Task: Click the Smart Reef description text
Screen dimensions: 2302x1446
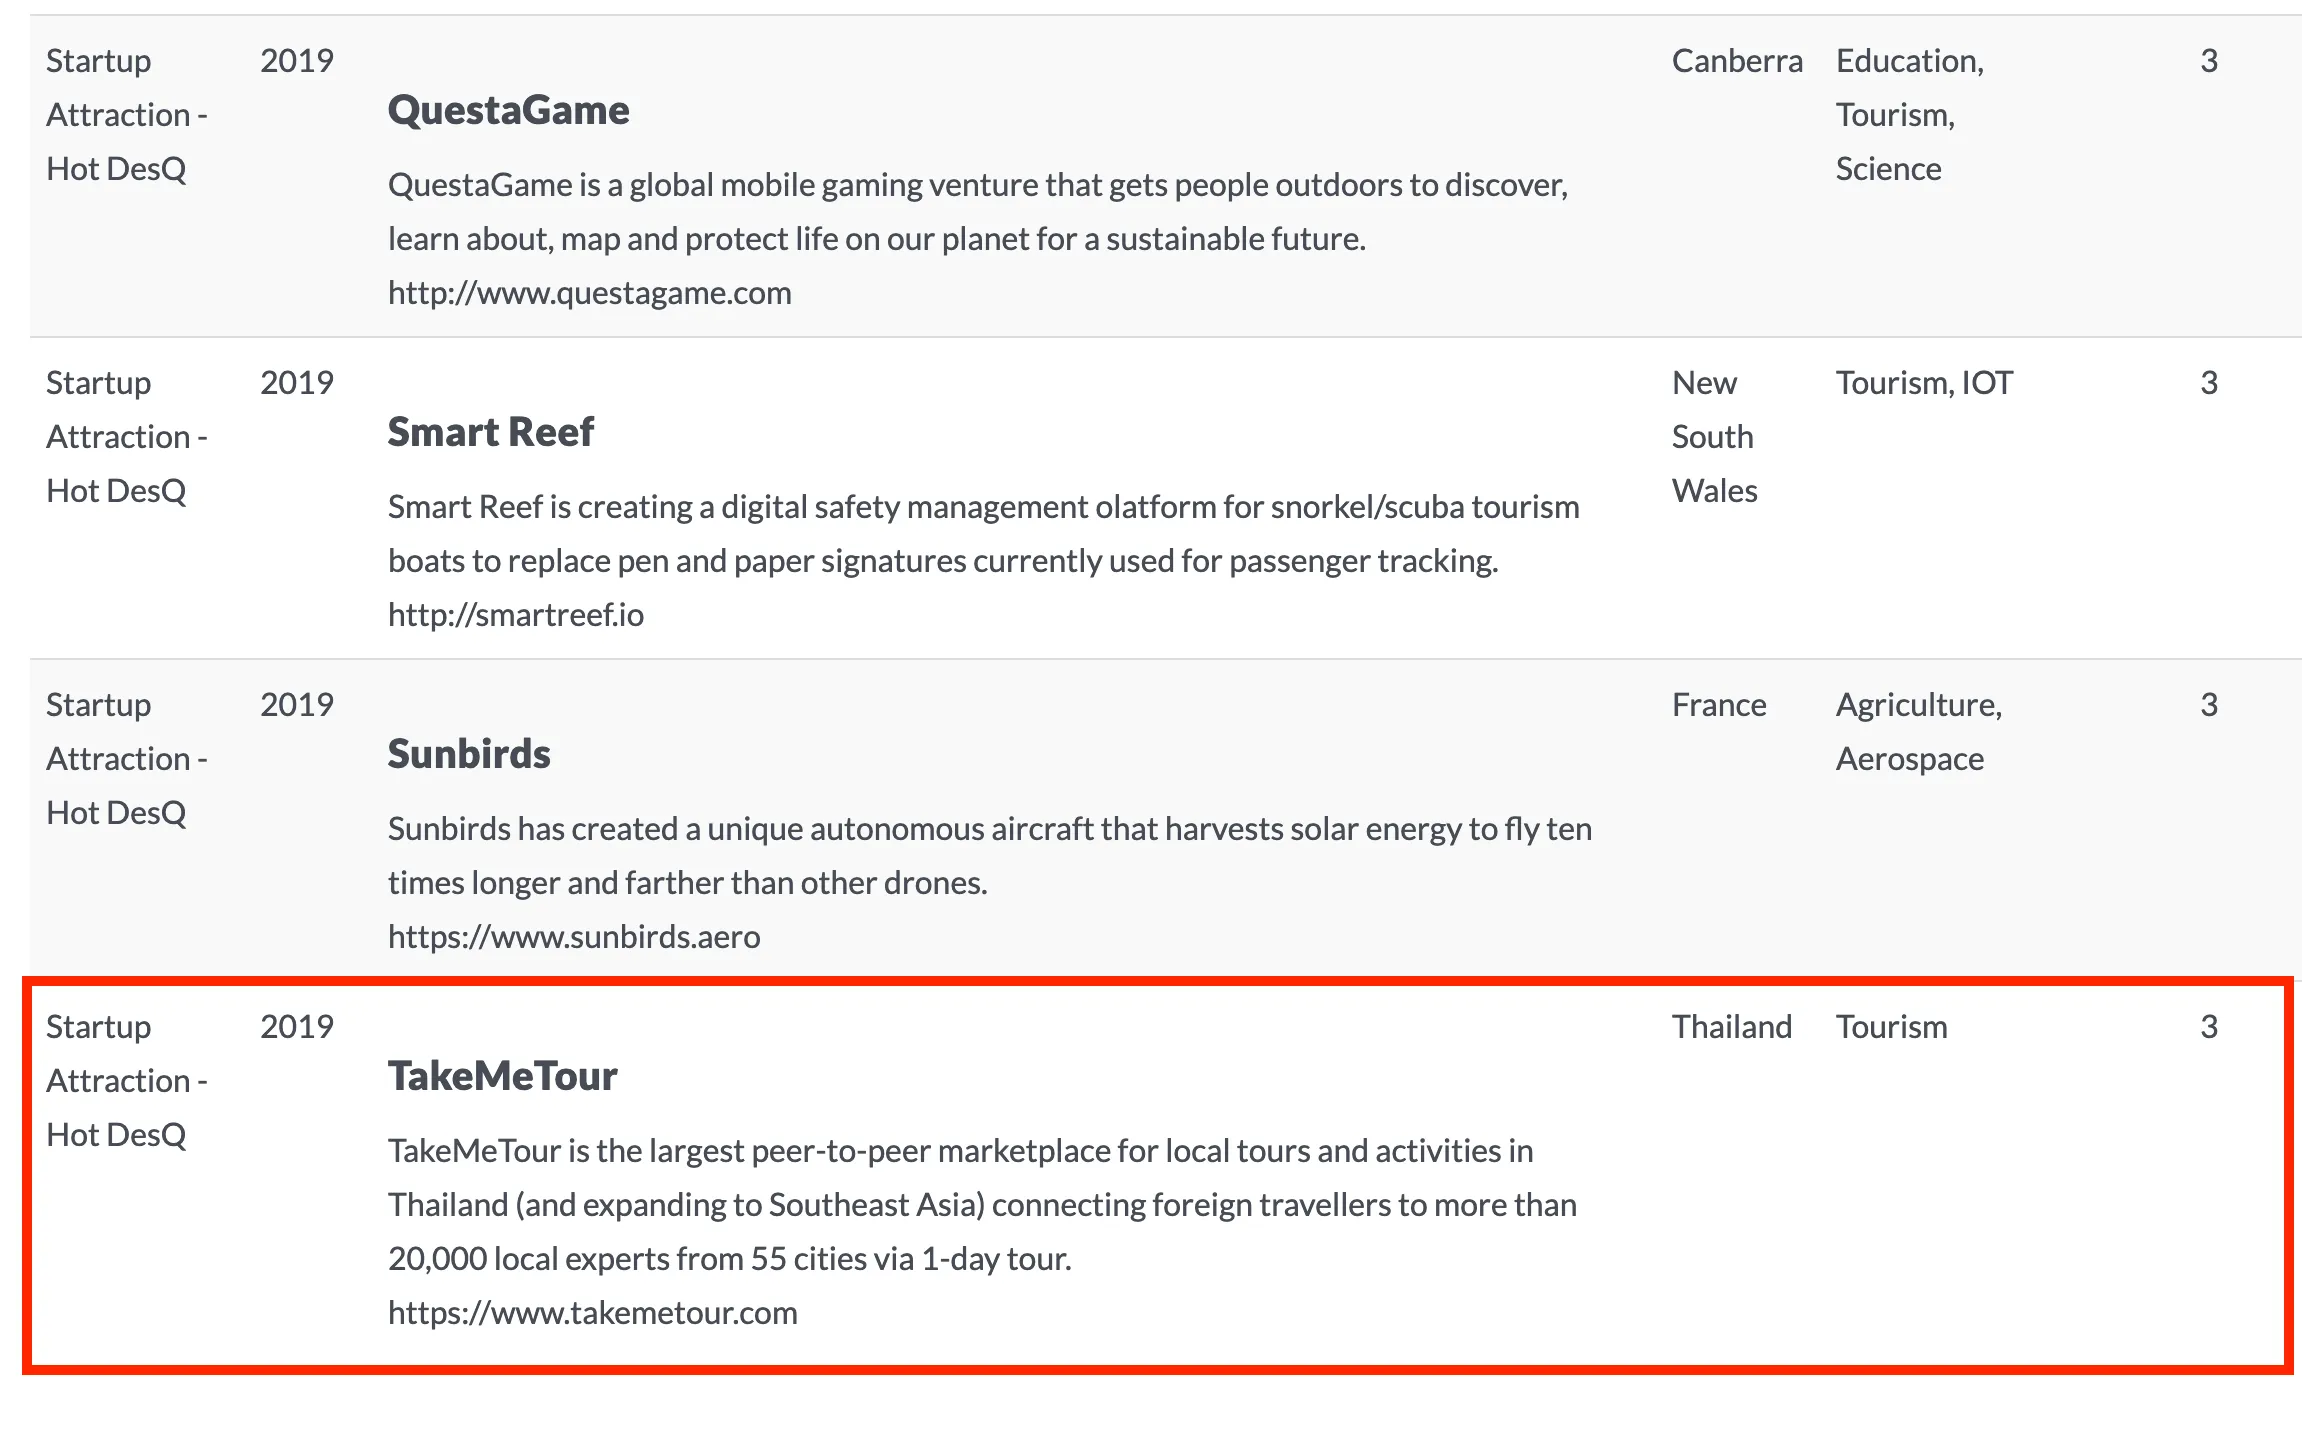Action: pyautogui.click(x=983, y=534)
